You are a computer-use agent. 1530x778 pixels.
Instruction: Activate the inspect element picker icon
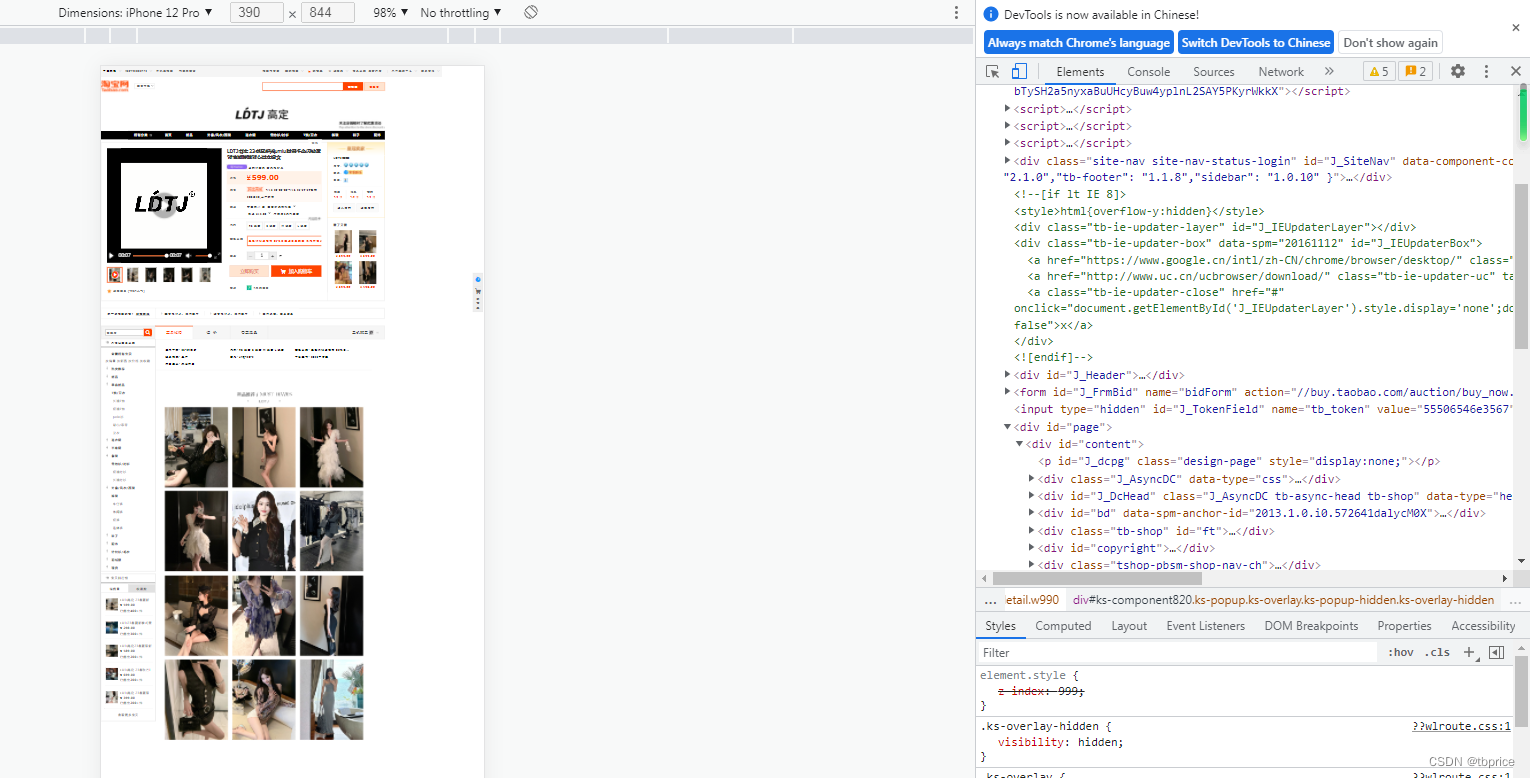(993, 71)
